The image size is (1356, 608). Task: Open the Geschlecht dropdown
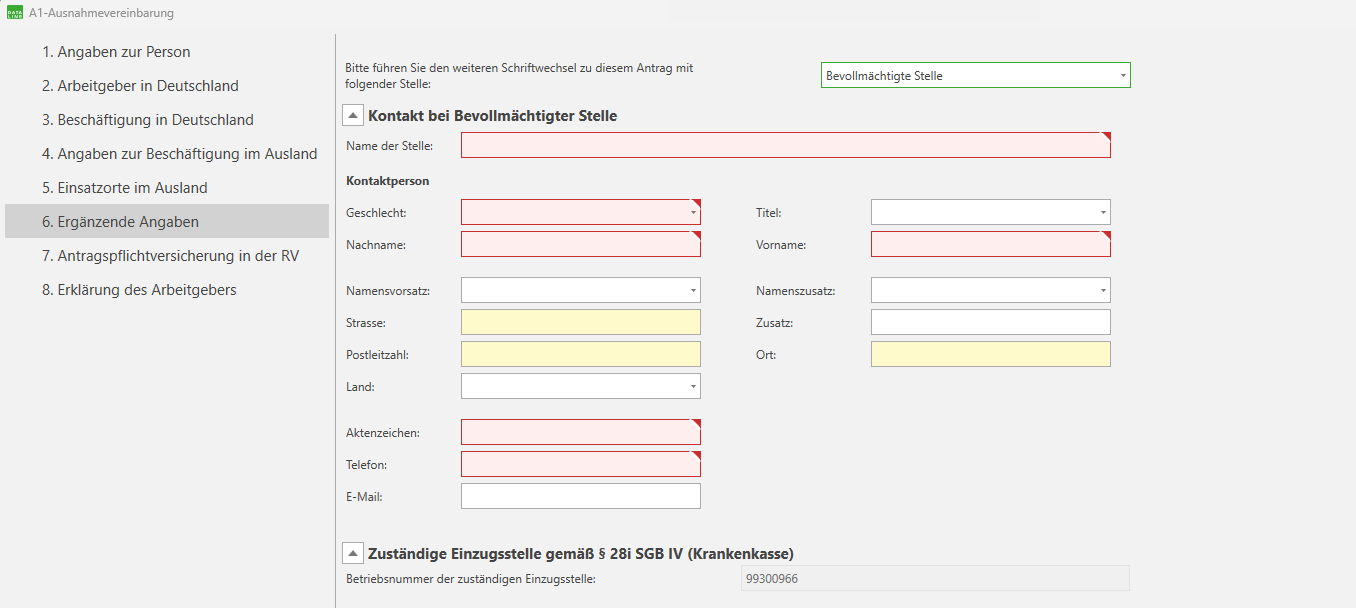click(580, 212)
